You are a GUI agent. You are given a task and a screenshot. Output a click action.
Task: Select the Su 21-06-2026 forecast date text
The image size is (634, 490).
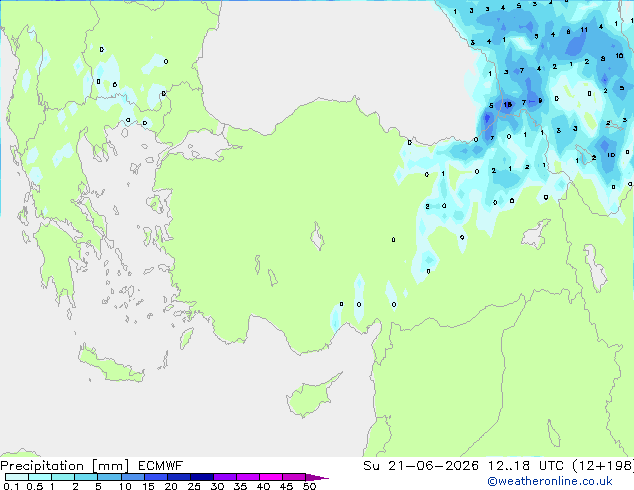pyautogui.click(x=421, y=466)
